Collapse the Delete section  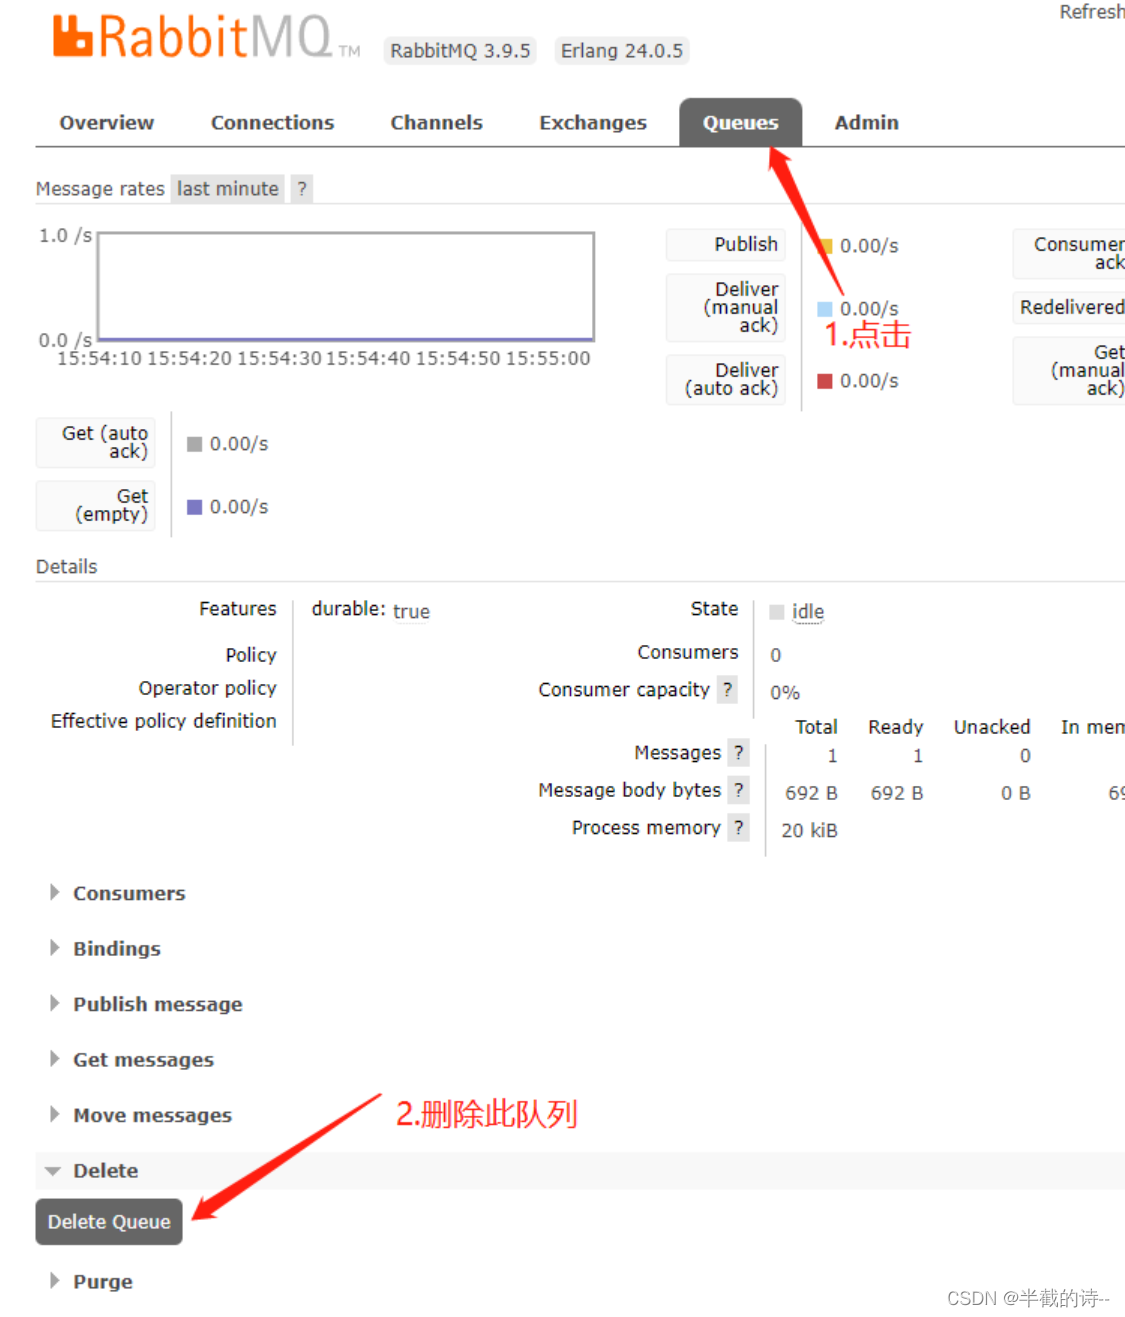pyautogui.click(x=105, y=1170)
